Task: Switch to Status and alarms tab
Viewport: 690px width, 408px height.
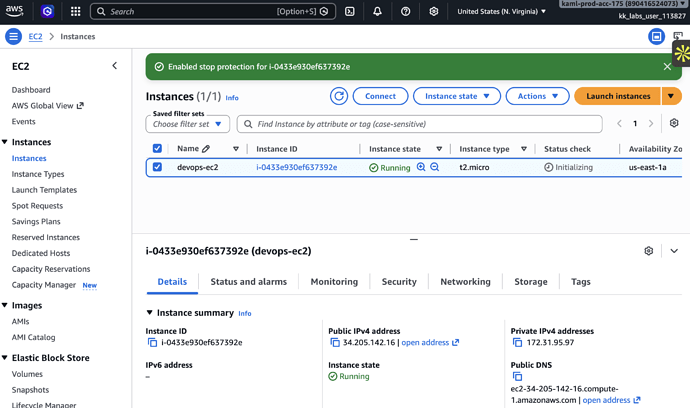Action: coord(249,282)
